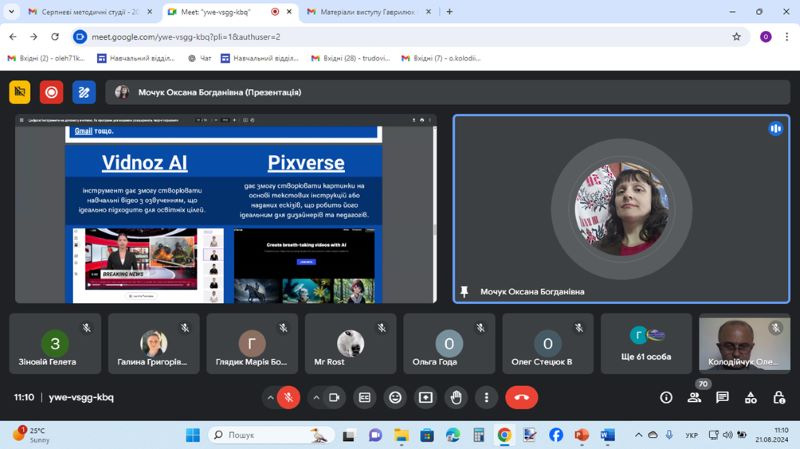Open Microsoft Edge from the taskbar
Viewport: 800px width, 449px height.
[453, 435]
